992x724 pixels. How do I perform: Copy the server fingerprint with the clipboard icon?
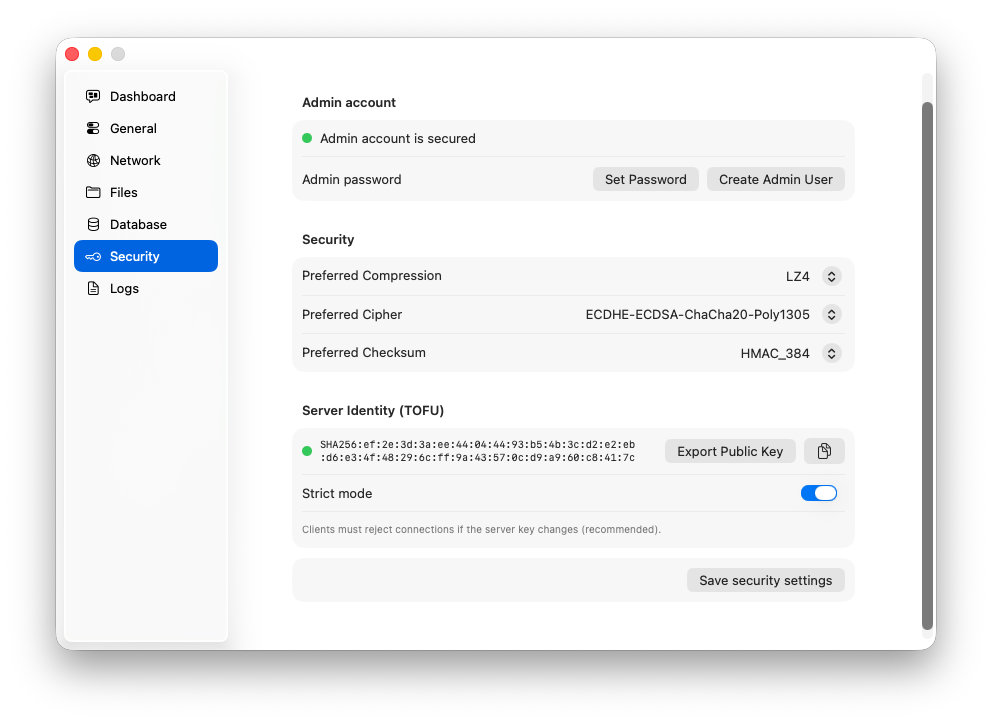[x=824, y=451]
